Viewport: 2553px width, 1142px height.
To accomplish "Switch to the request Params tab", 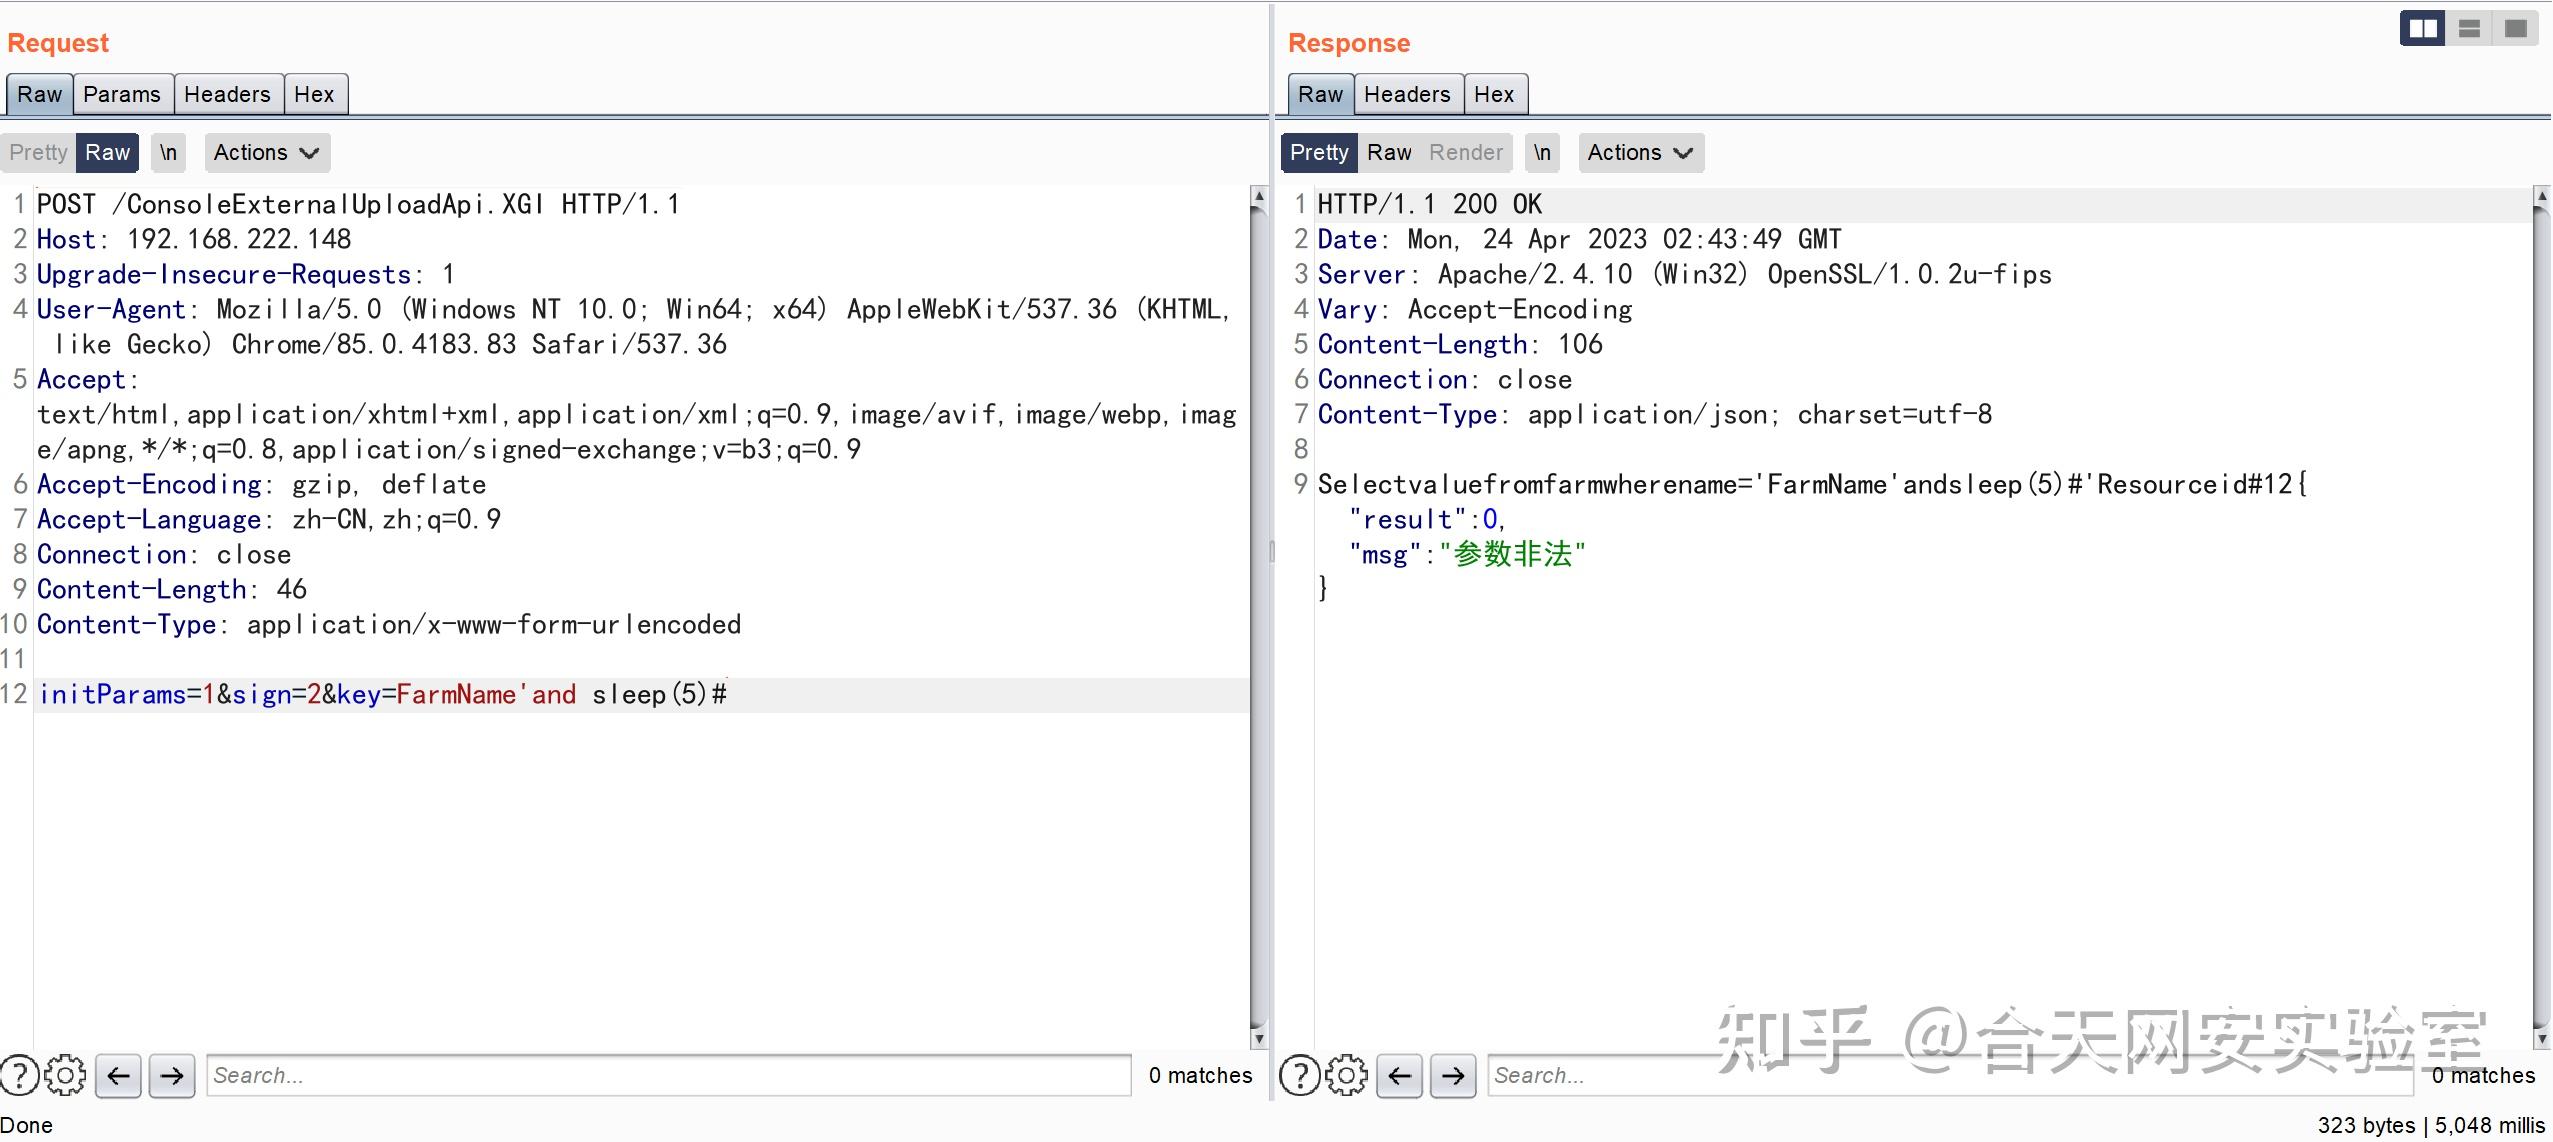I will (122, 94).
